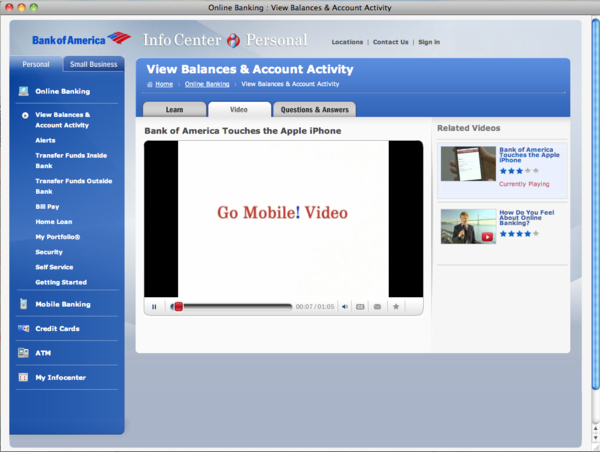Open the Credit Cards section icon

(x=23, y=328)
